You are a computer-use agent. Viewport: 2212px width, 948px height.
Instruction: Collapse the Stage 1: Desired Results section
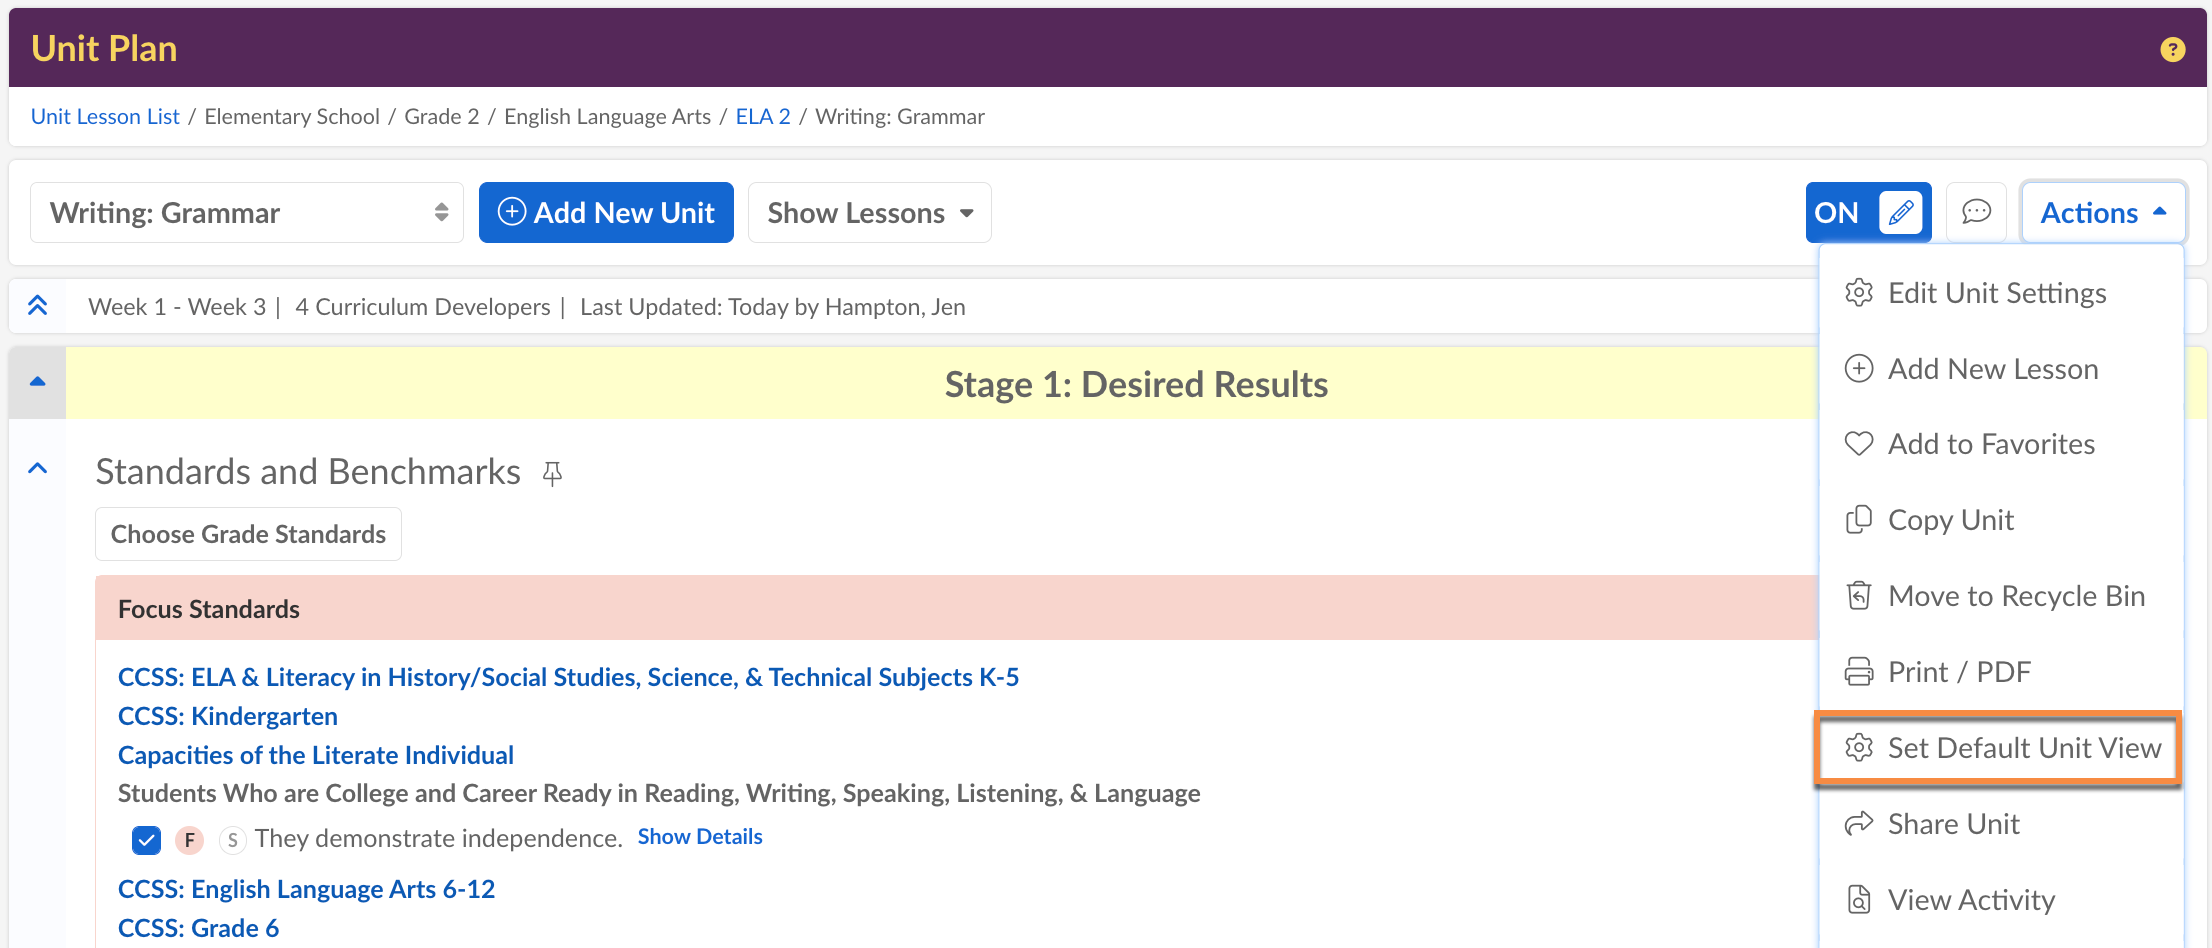[x=38, y=382]
